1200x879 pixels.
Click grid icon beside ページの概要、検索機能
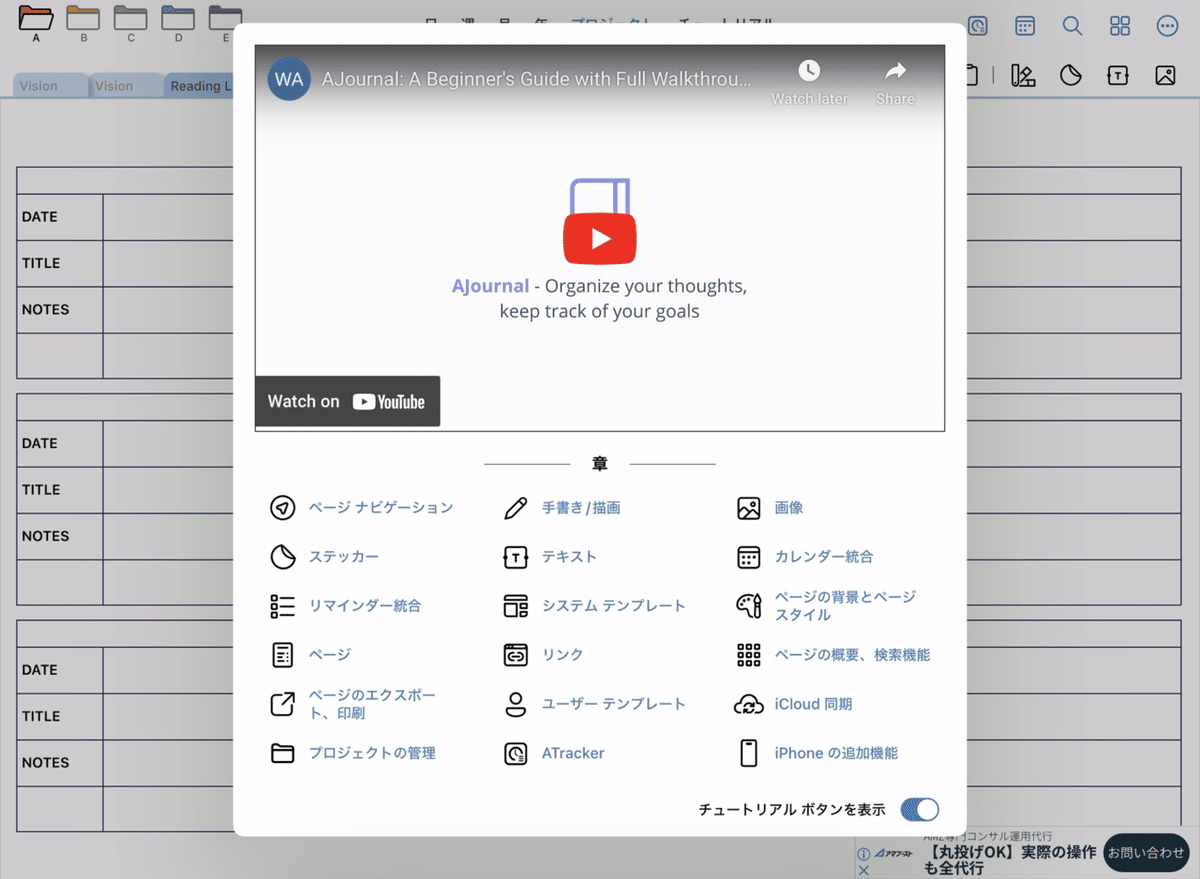point(749,655)
